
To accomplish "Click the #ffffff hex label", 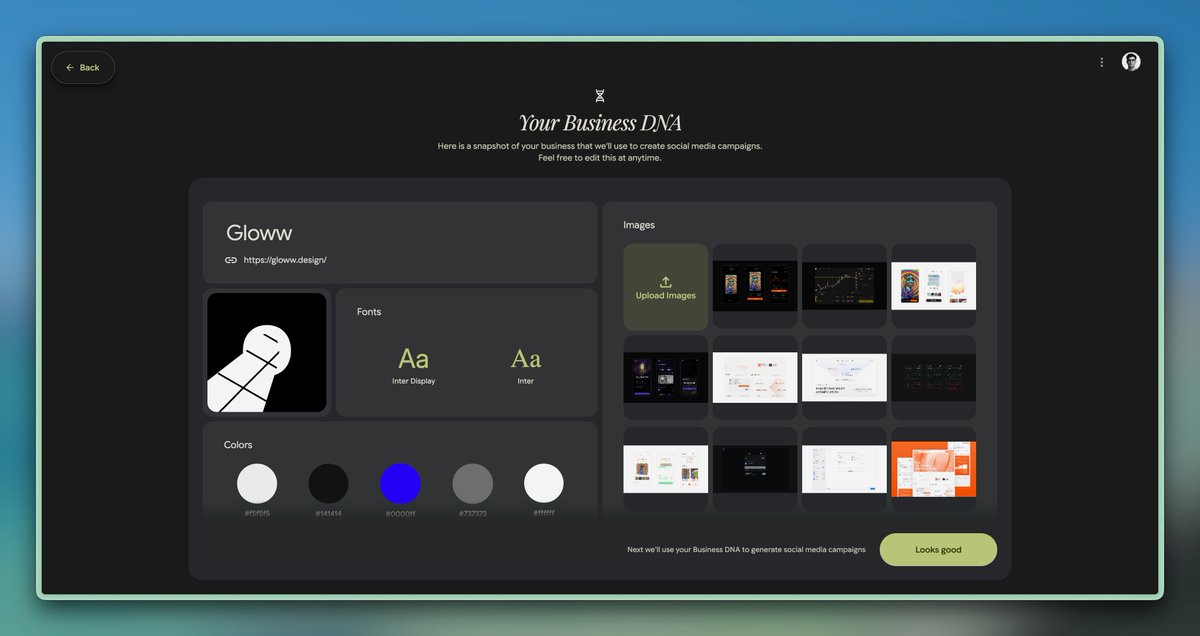I will point(544,513).
